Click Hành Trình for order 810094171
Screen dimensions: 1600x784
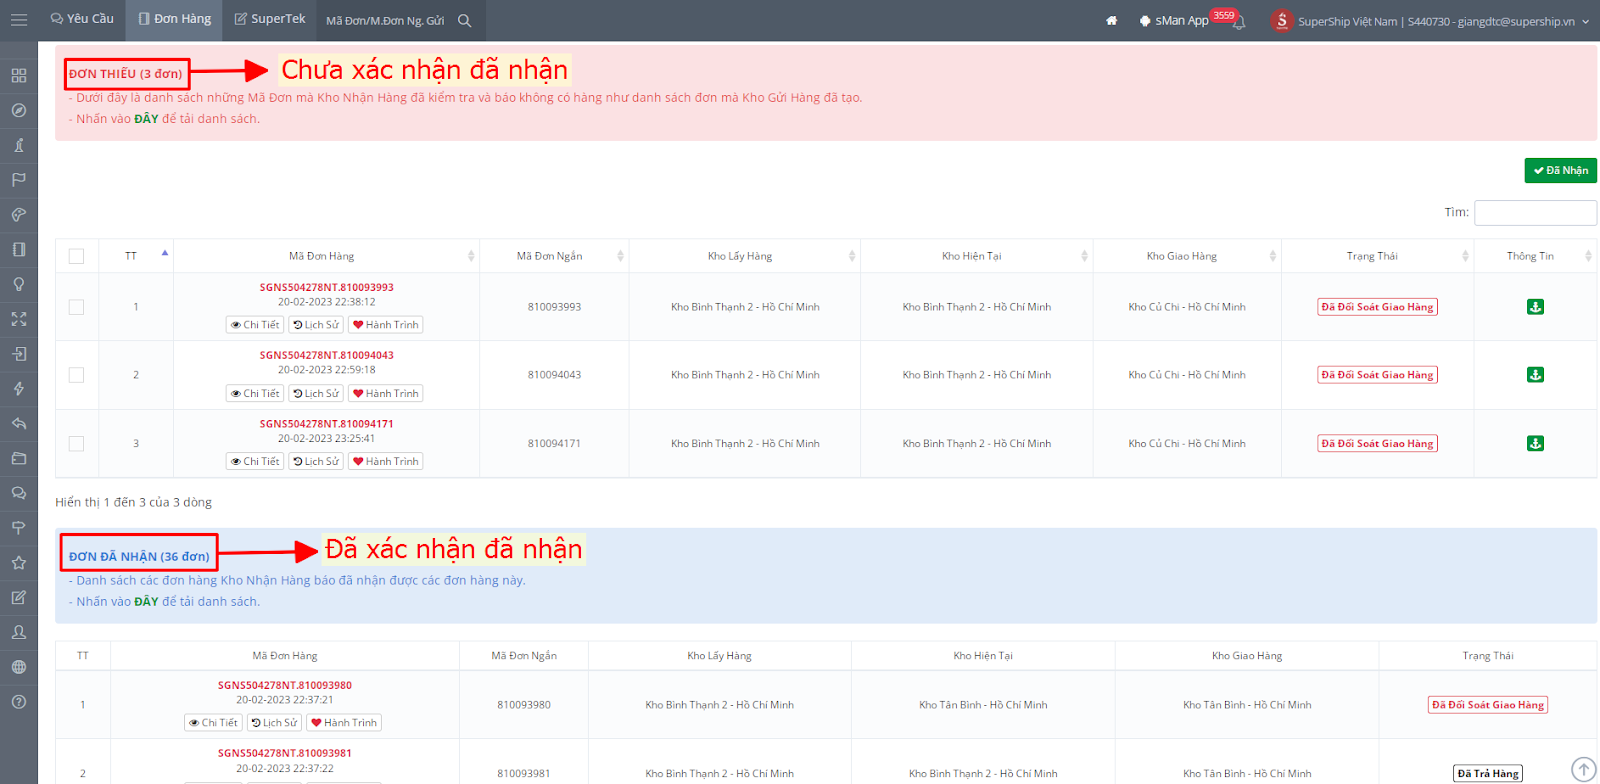click(386, 461)
